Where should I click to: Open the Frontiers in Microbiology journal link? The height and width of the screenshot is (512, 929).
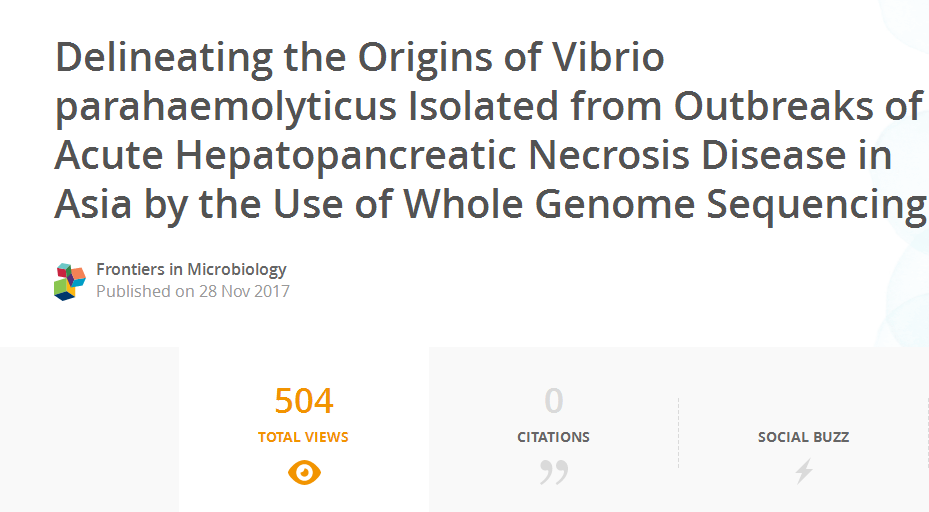[191, 269]
